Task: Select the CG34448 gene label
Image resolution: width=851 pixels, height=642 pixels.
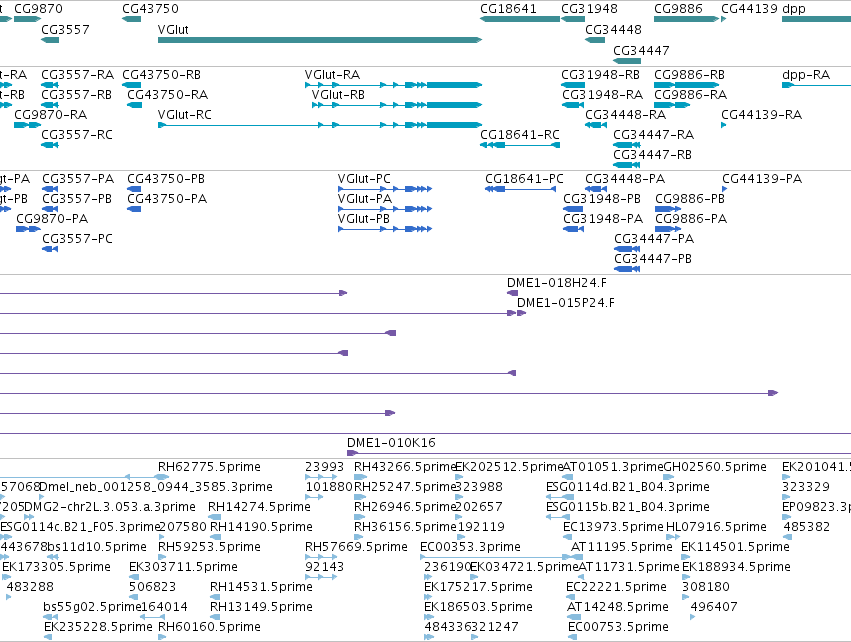Action: click(613, 29)
